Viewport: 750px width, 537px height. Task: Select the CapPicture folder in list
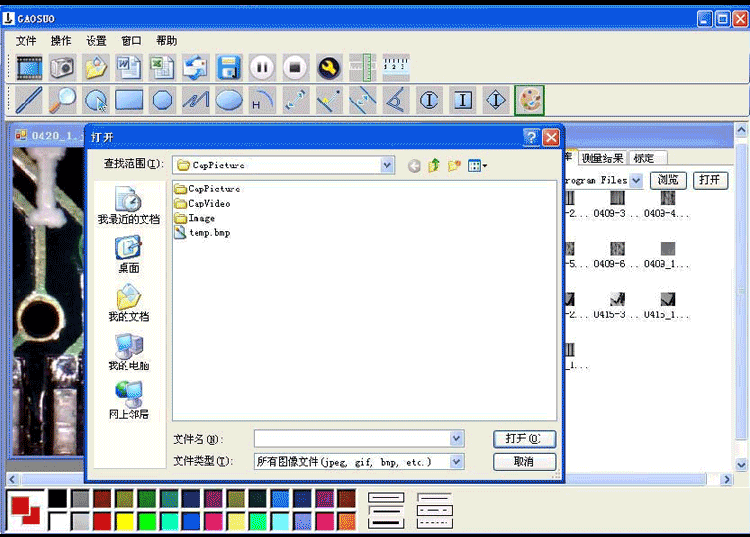207,189
